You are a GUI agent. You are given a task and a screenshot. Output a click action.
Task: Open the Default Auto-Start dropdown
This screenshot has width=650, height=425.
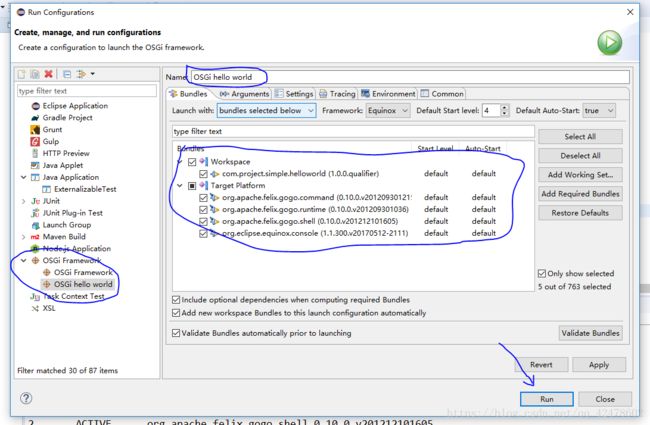599,111
